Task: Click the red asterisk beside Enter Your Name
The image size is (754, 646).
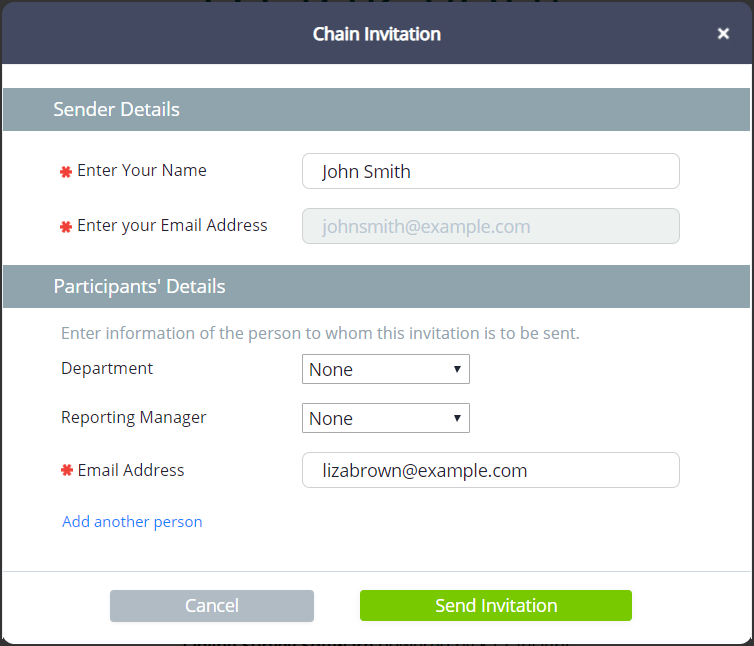Action: 66,172
